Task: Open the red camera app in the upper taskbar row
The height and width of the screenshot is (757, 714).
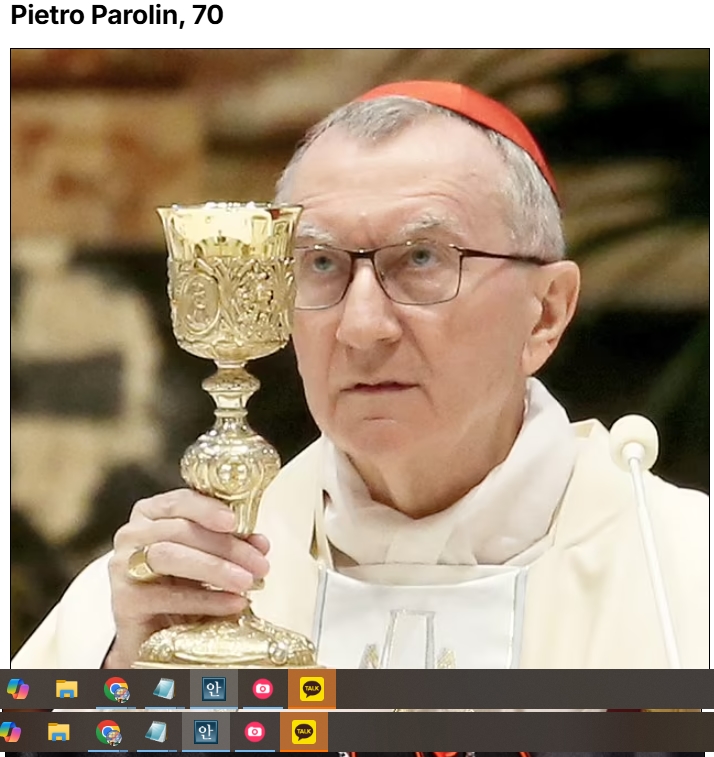Action: click(x=263, y=689)
